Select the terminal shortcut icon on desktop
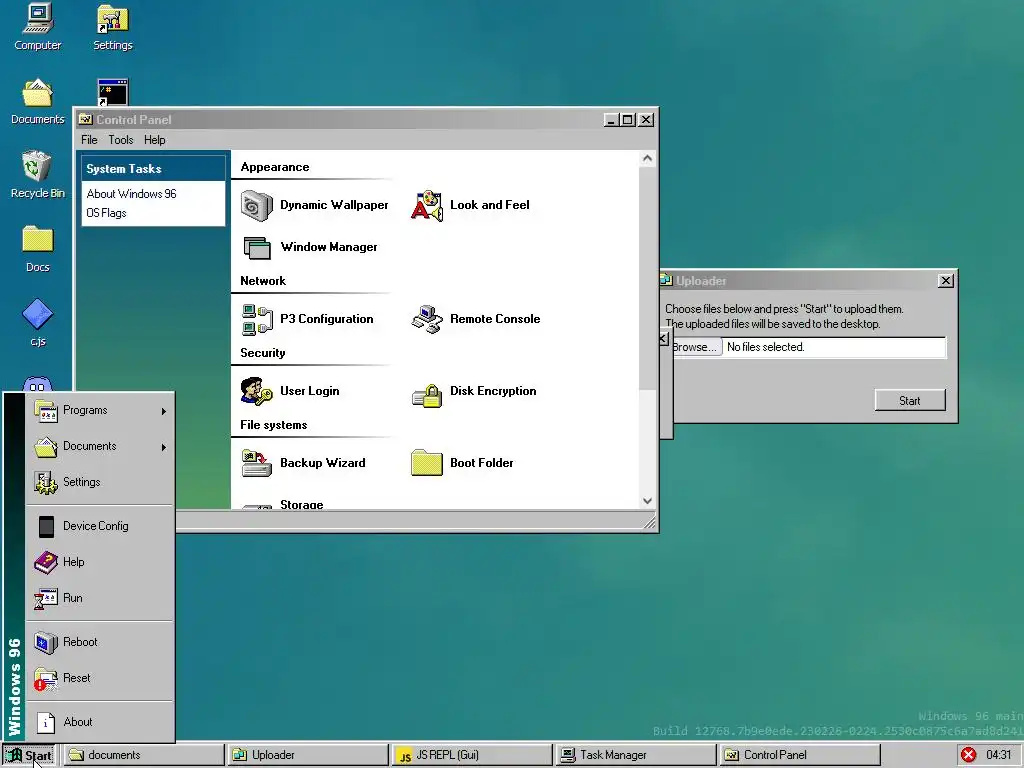 pos(112,92)
